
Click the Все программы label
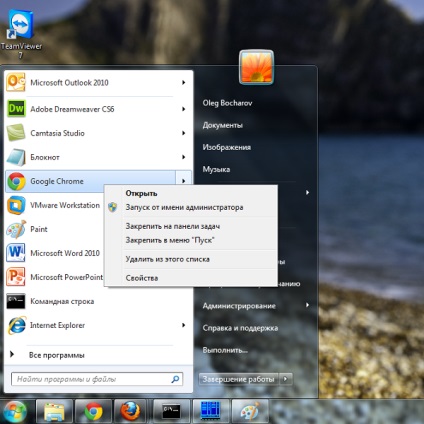click(x=57, y=355)
